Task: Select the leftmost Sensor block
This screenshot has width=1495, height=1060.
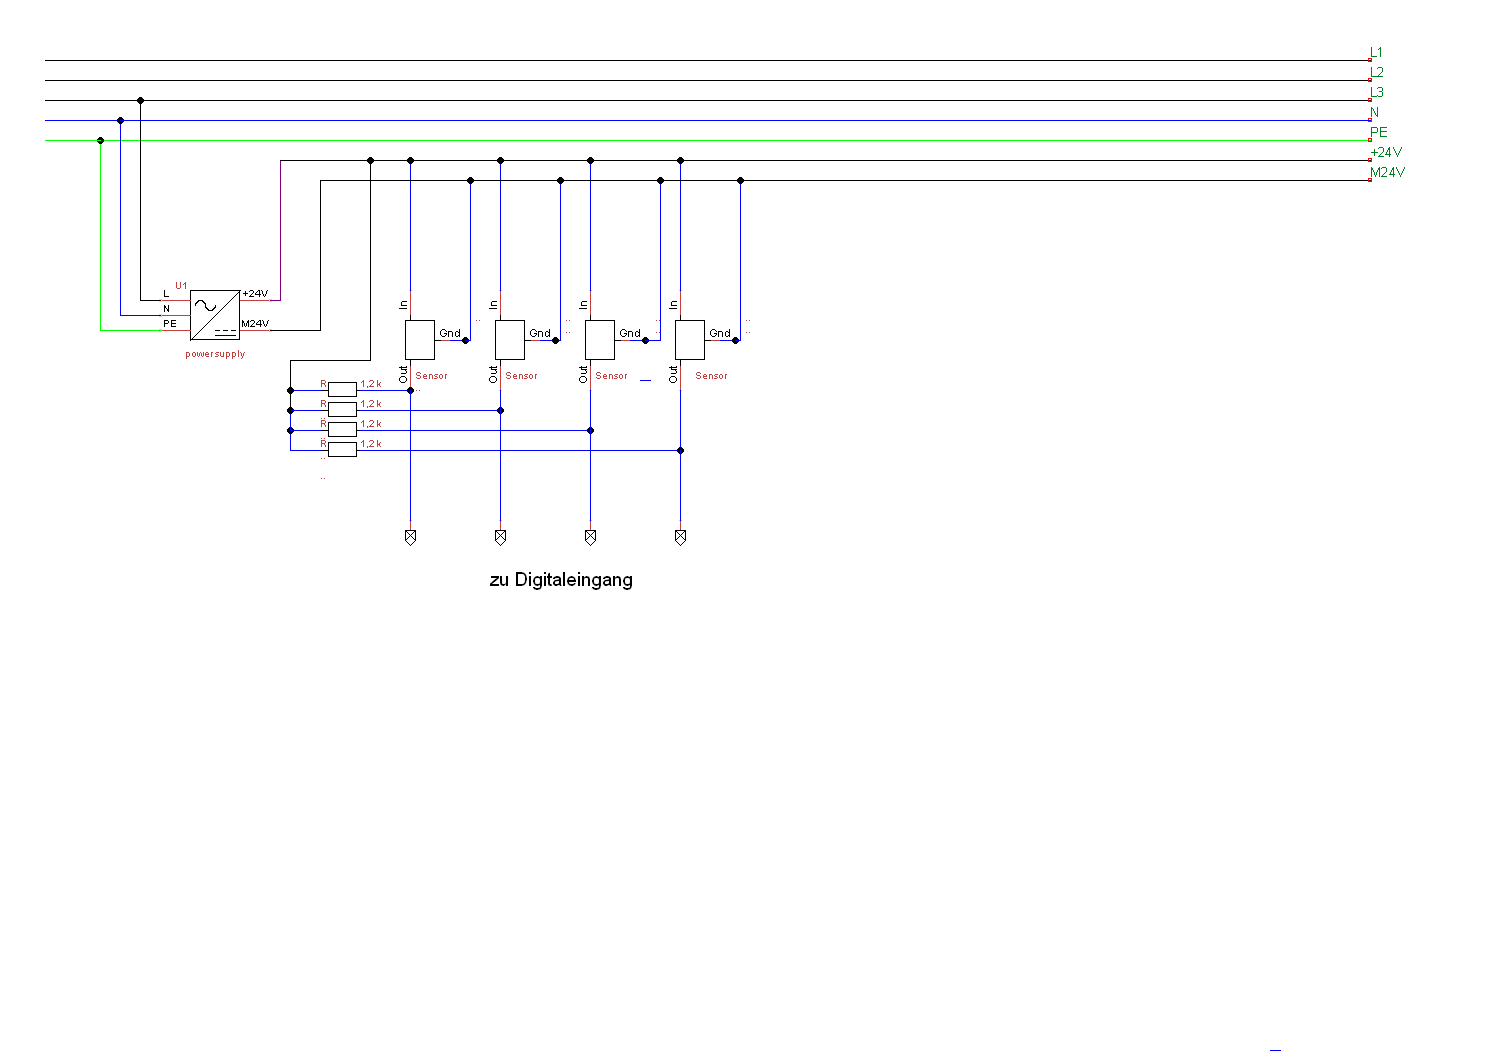Action: 420,340
